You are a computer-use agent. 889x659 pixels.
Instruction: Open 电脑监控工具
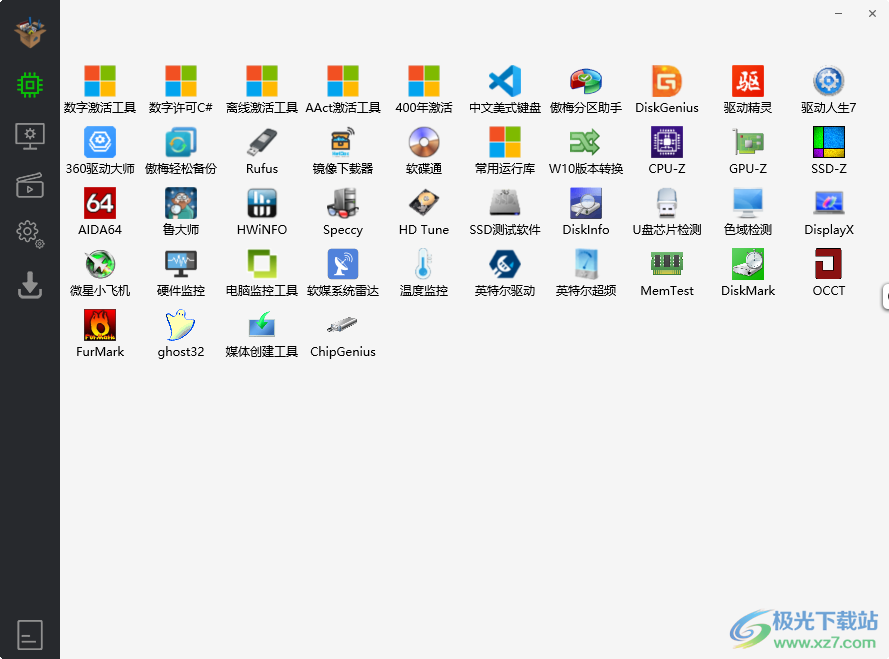(x=262, y=264)
